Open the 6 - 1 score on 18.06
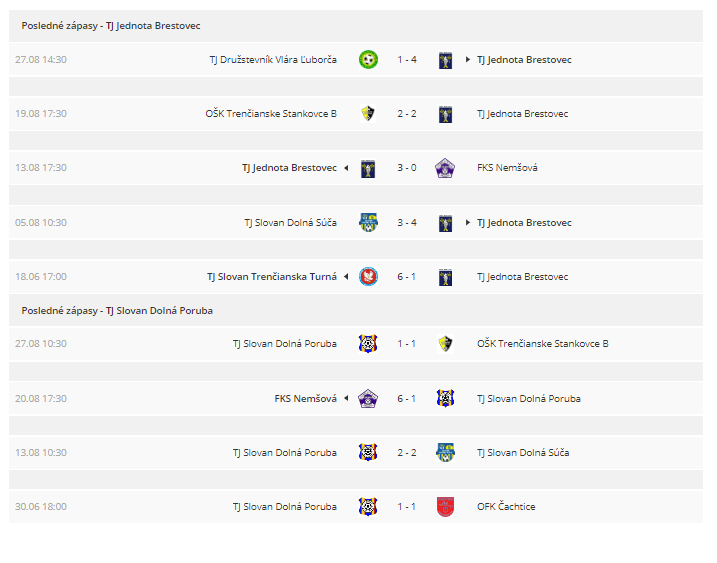The height and width of the screenshot is (563, 717). click(407, 277)
